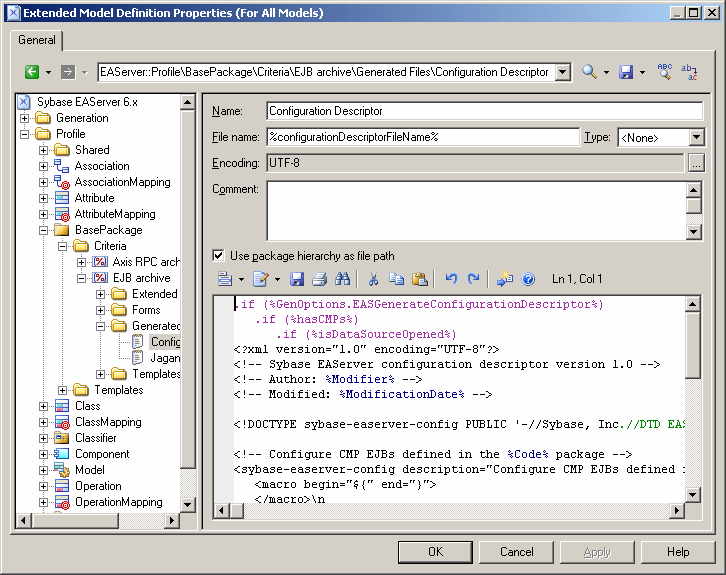Screen dimensions: 726x575
Task: Select the Component tree item
Action: pyautogui.click(x=102, y=454)
